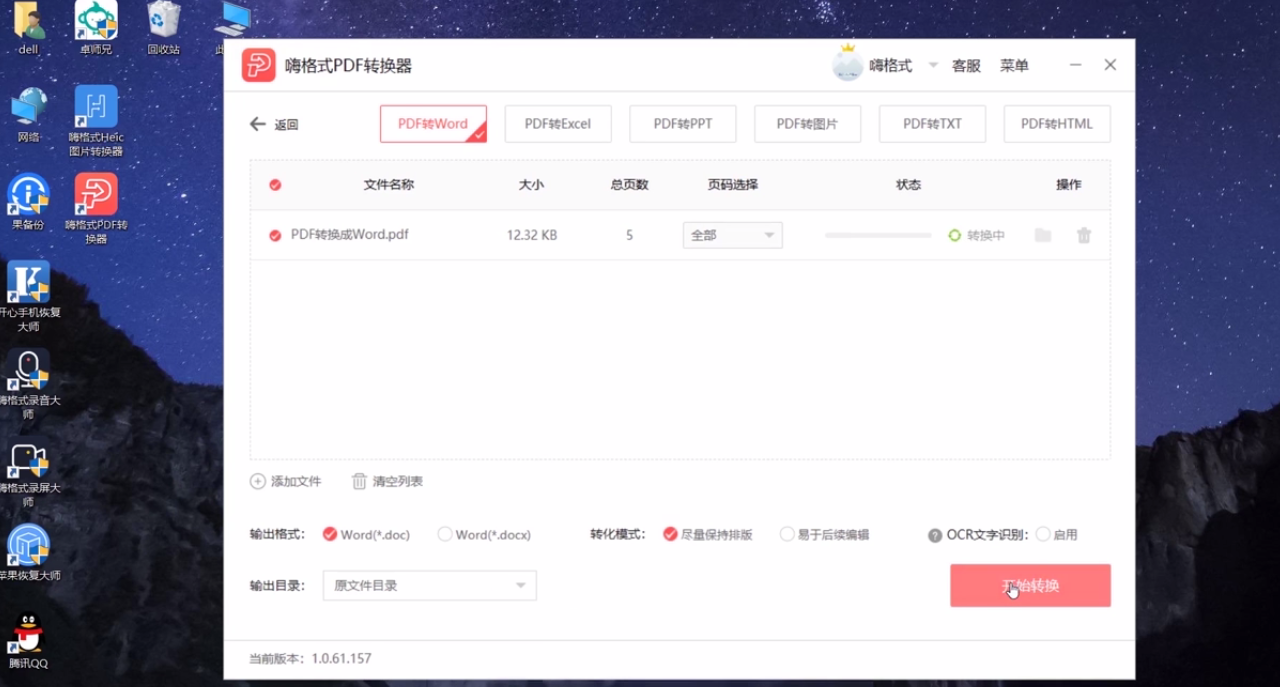Viewport: 1280px width, 687px height.
Task: Click the 返回 text label
Action: click(287, 125)
